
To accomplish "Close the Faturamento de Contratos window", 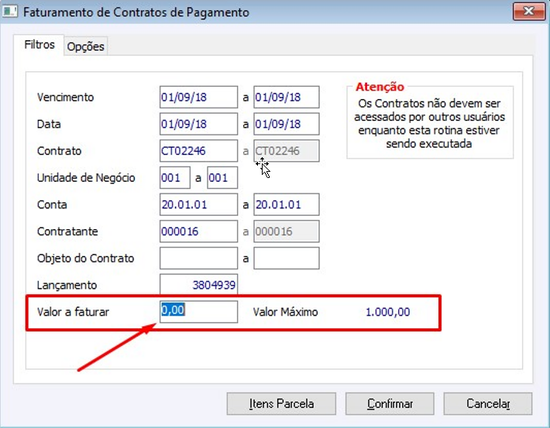I will (529, 11).
